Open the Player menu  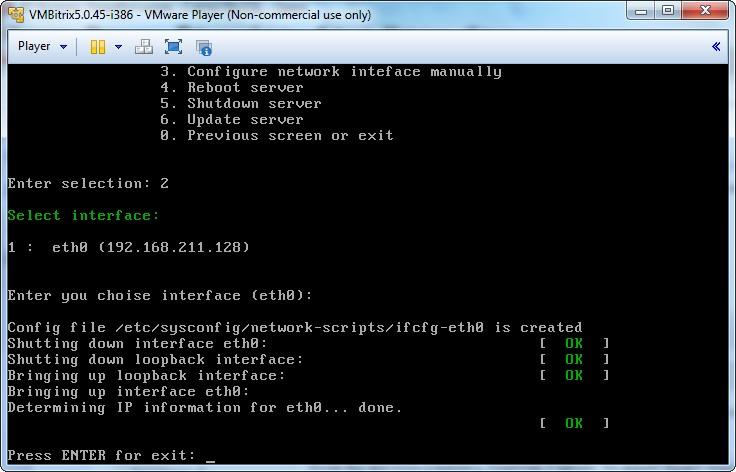[41, 46]
